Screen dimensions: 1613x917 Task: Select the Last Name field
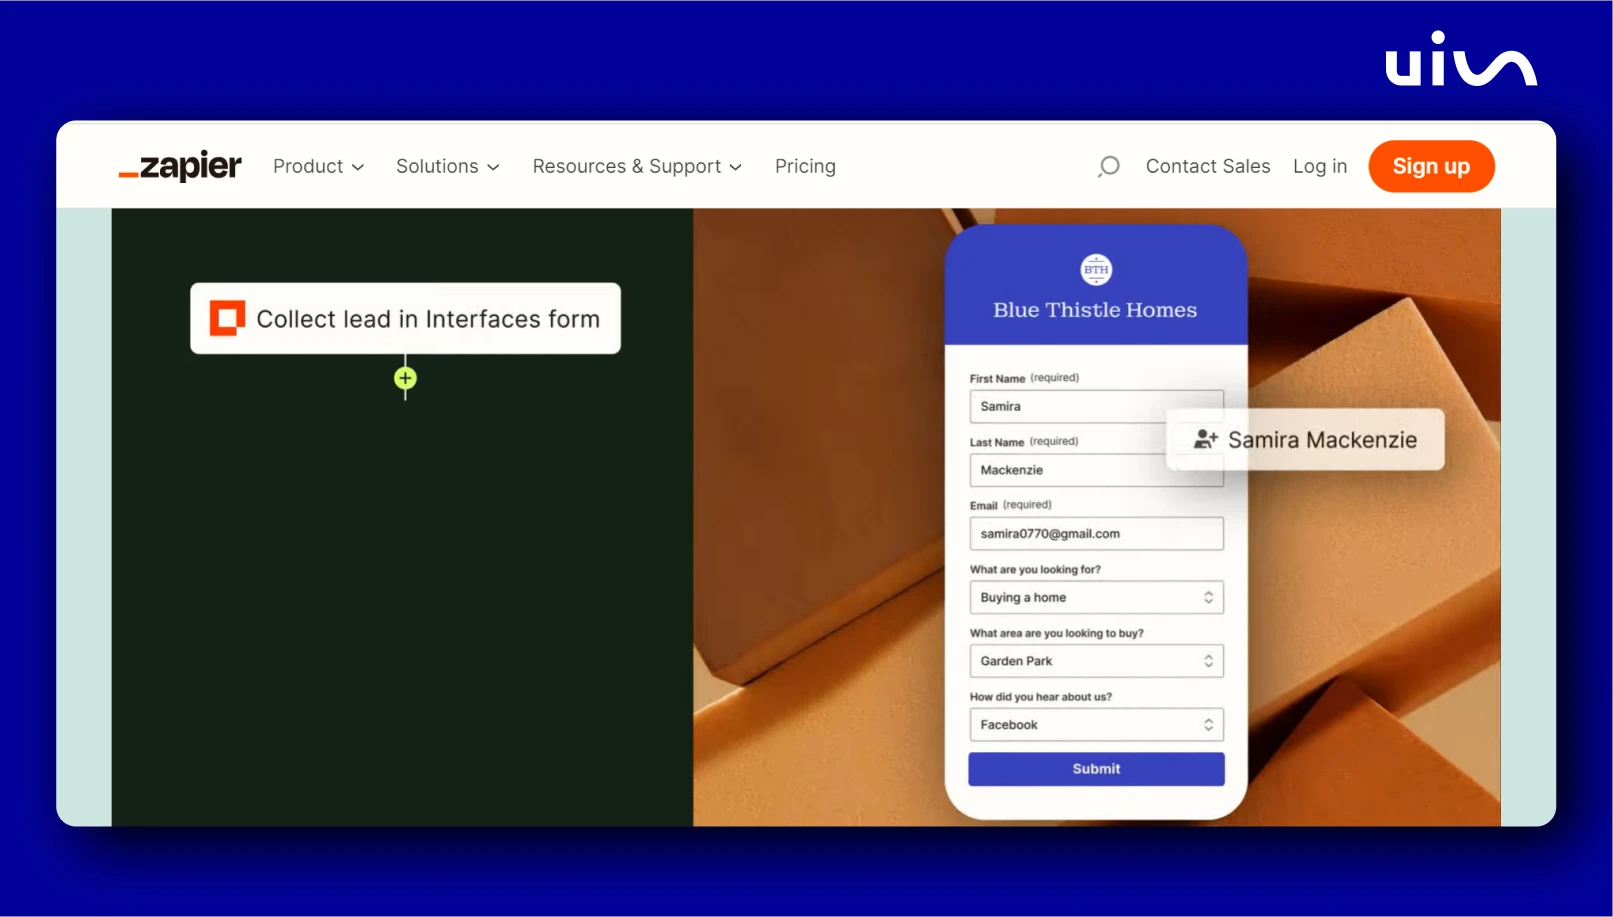pos(1096,470)
